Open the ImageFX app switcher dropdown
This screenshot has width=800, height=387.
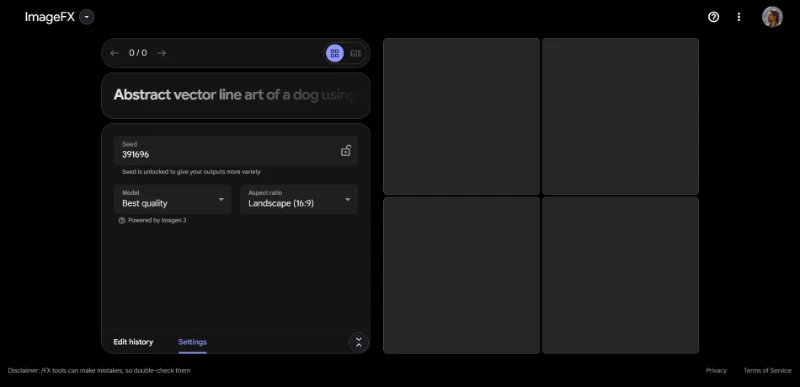(87, 17)
